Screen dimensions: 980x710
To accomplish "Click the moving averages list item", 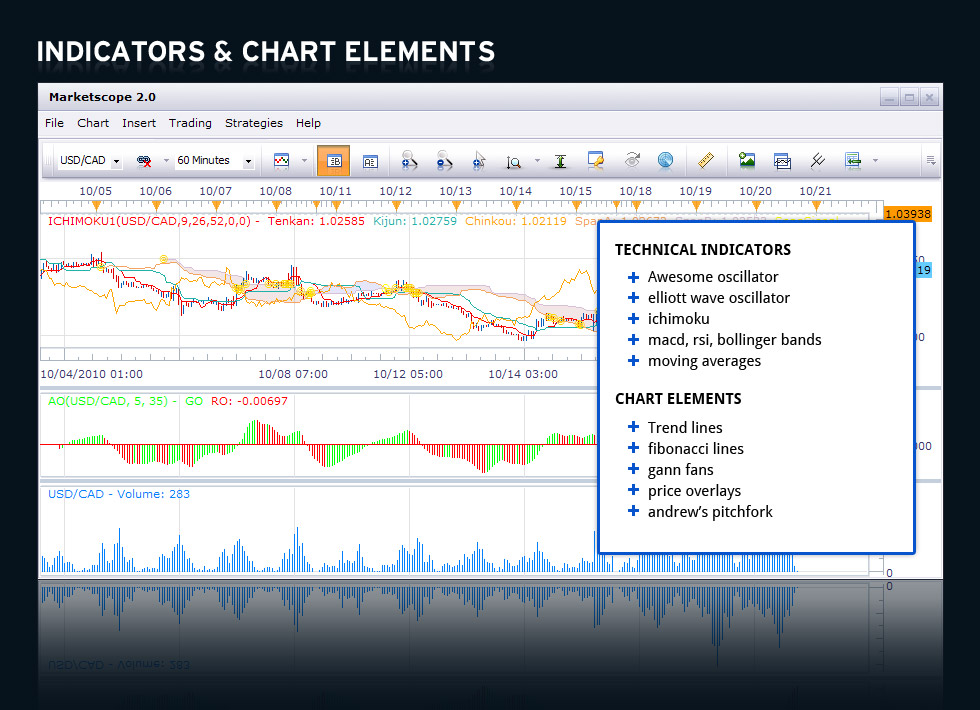I will 704,361.
